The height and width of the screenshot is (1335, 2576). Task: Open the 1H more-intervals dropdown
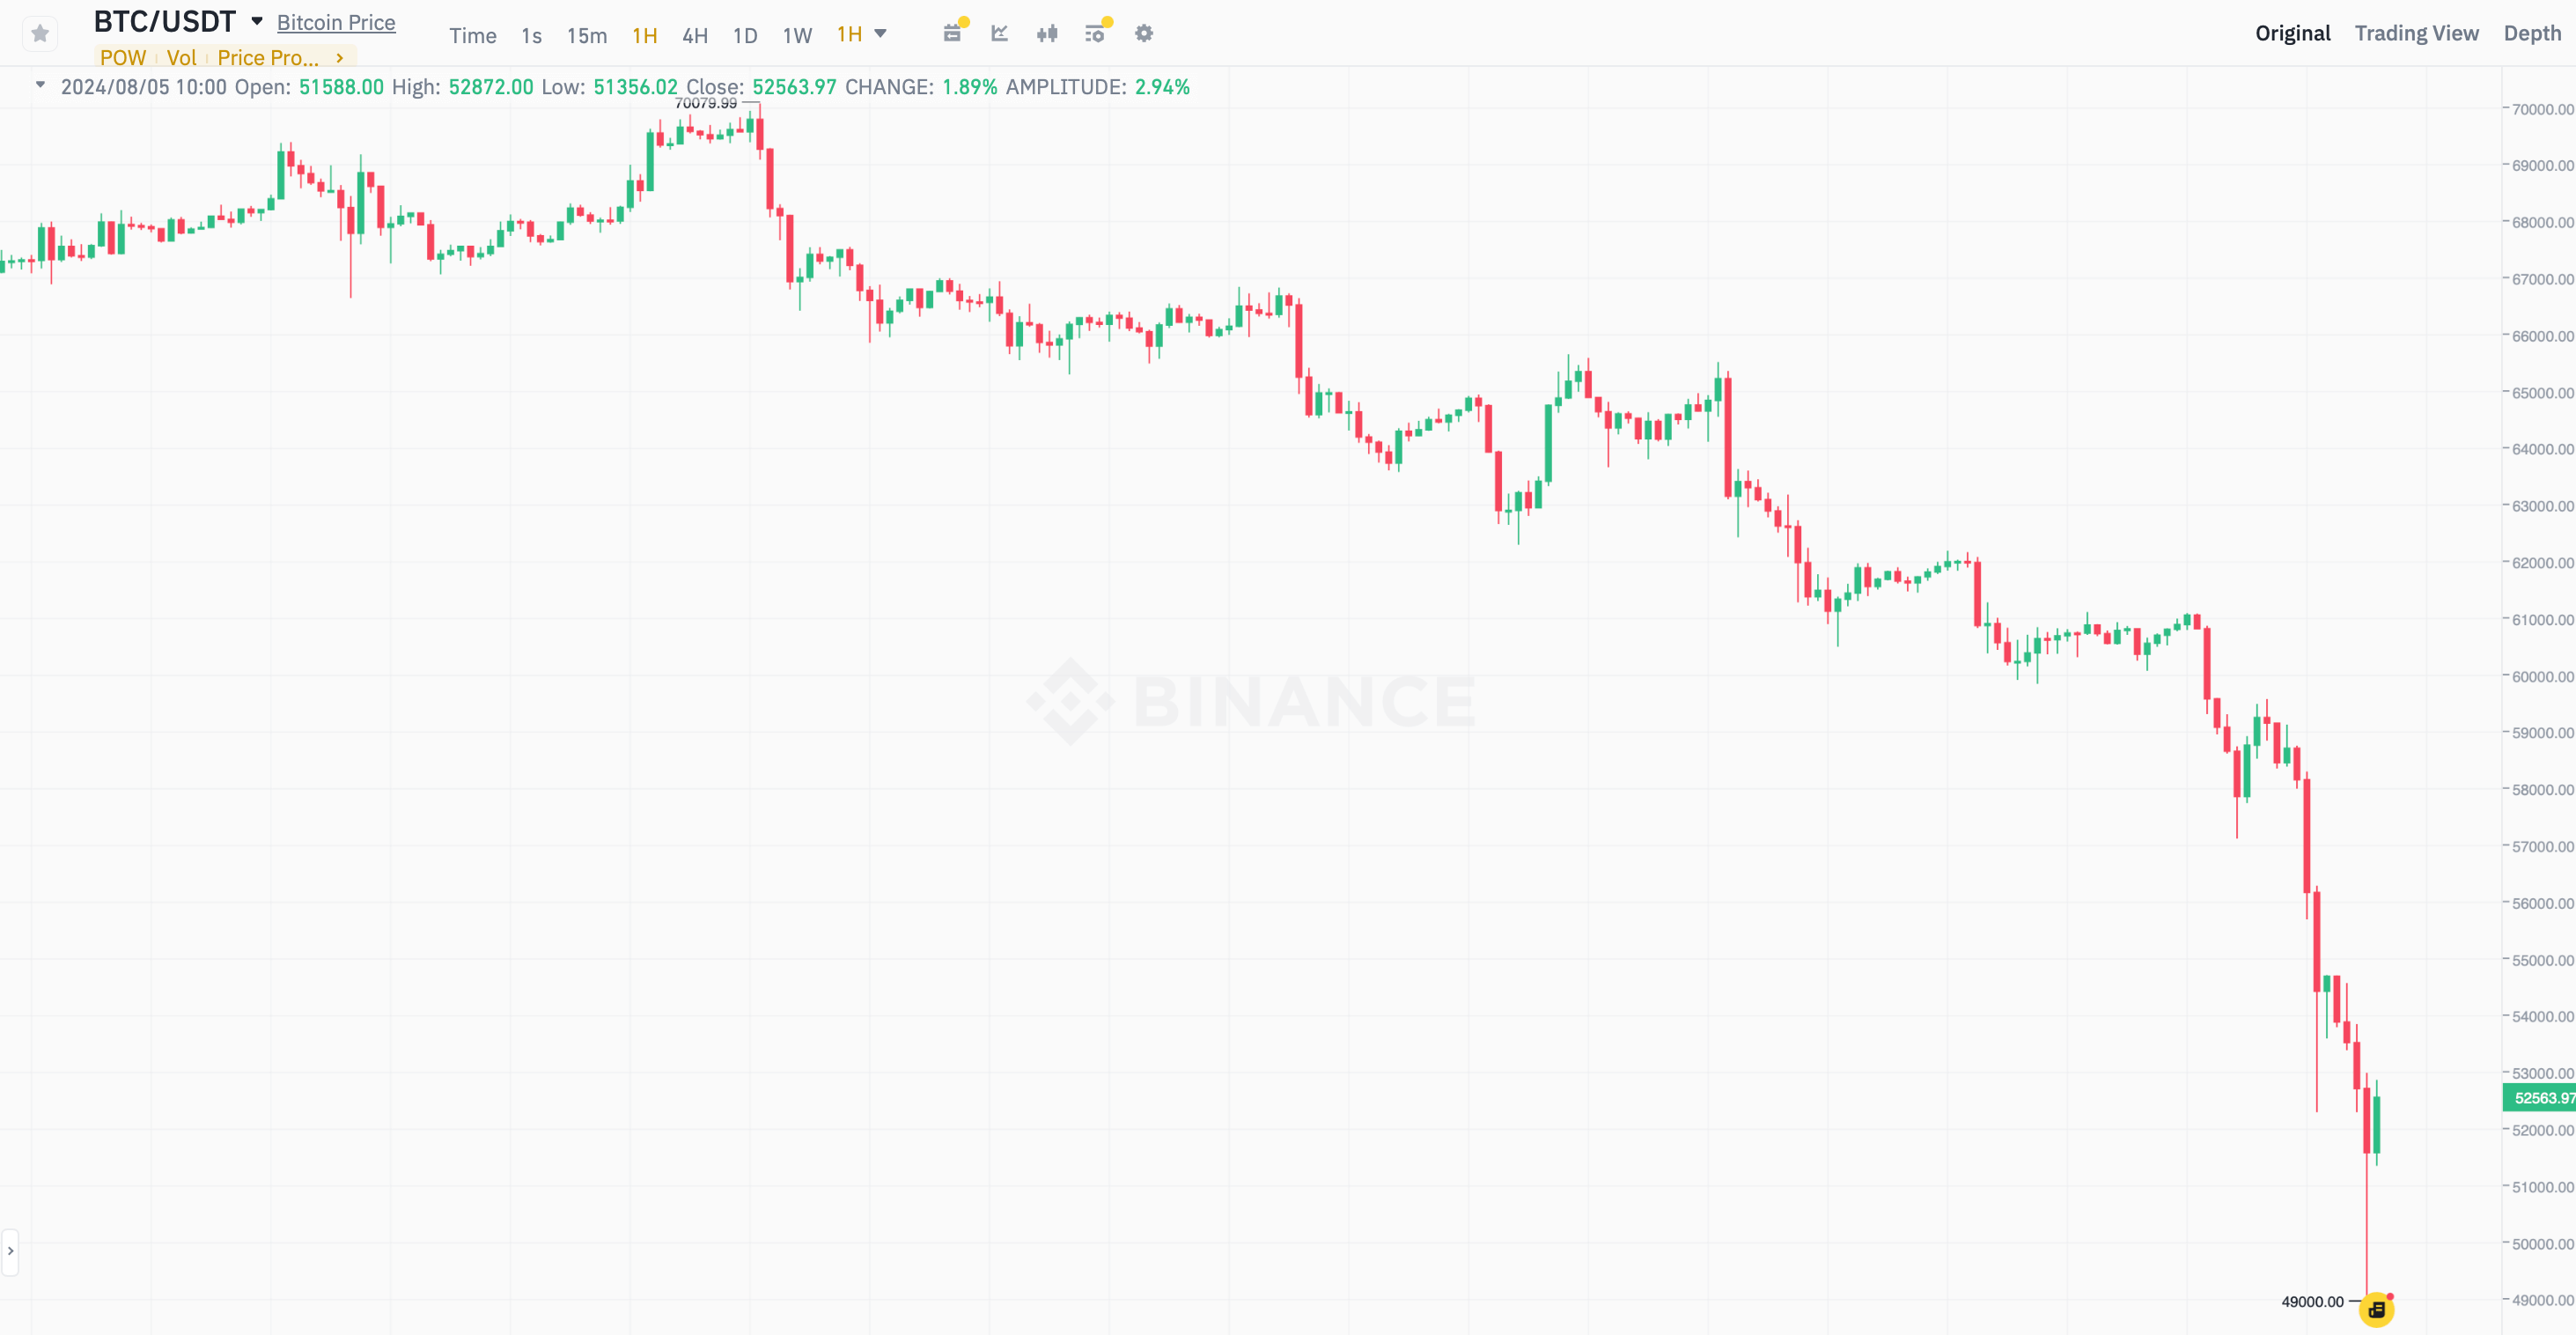coord(862,34)
